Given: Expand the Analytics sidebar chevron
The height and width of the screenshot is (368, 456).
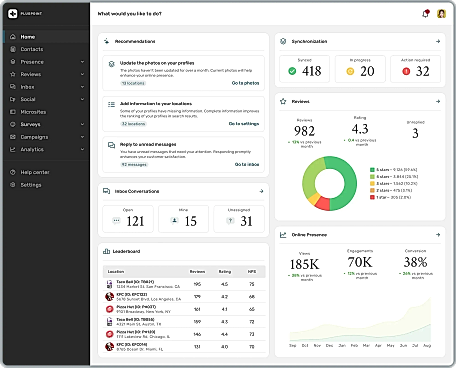Looking at the screenshot, I should pos(82,149).
